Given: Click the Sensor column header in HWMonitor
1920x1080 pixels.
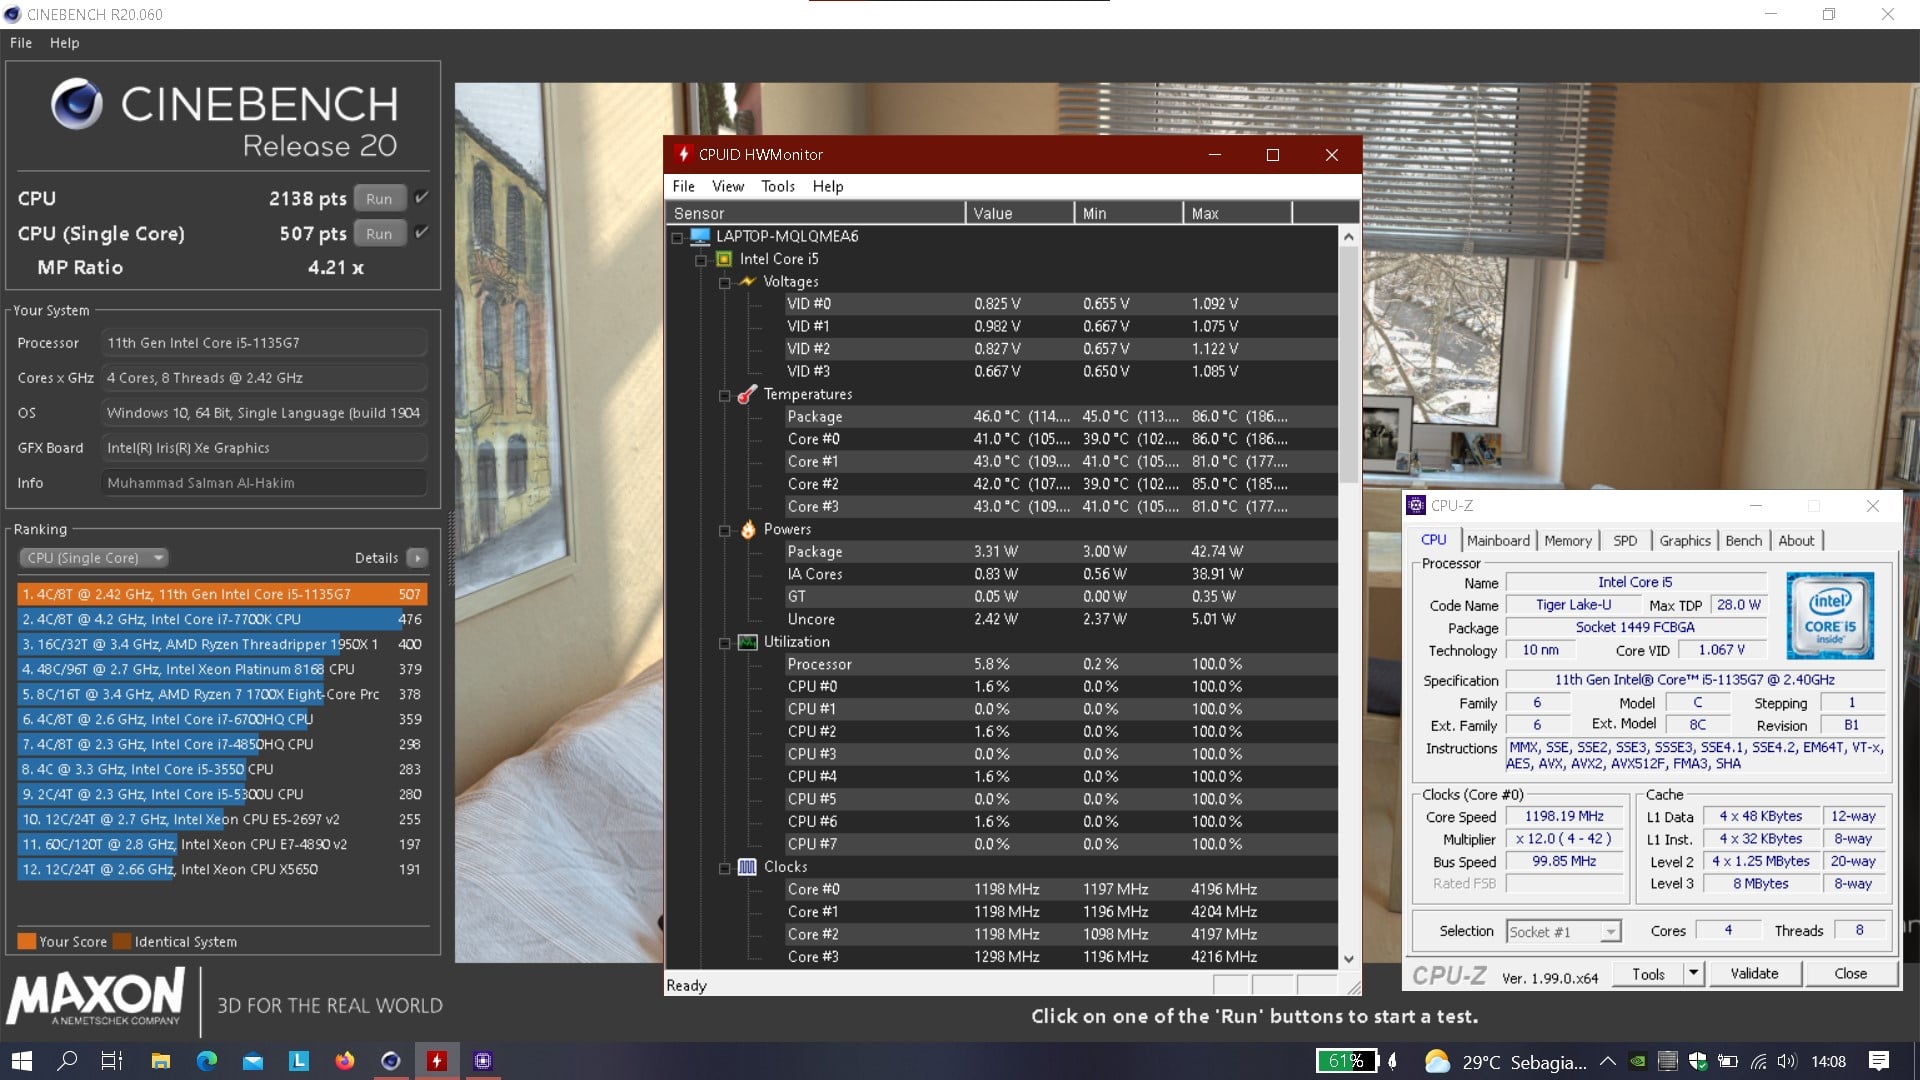Looking at the screenshot, I should pyautogui.click(x=815, y=213).
